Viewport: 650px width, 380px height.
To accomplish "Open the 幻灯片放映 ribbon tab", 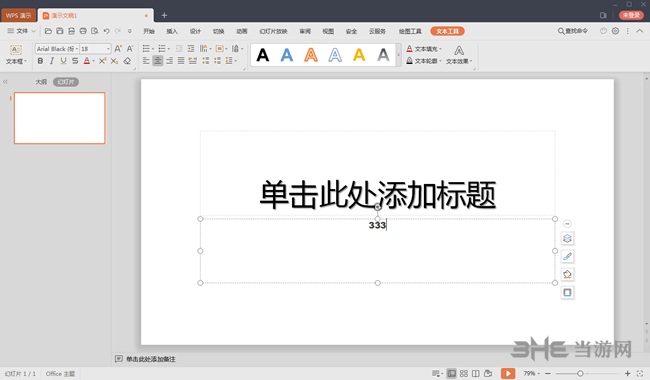I will pos(273,31).
